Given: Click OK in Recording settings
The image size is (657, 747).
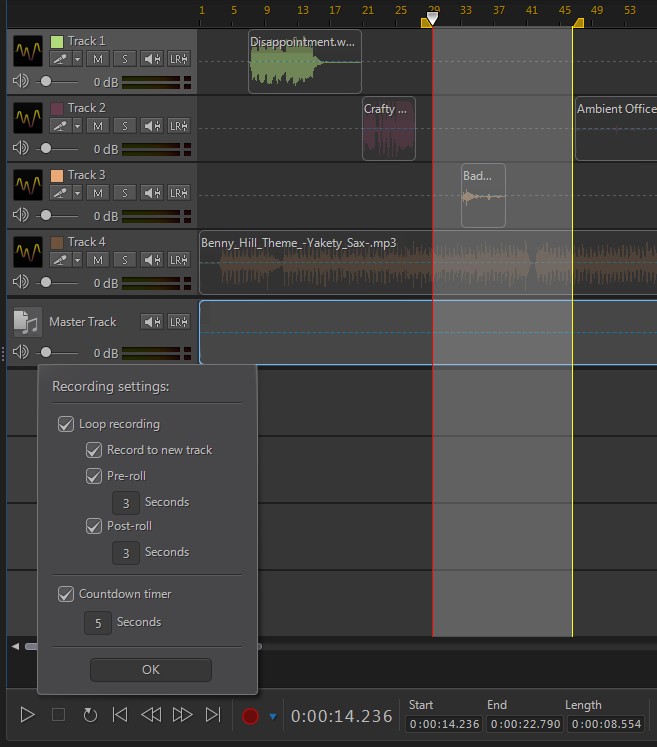Looking at the screenshot, I should click(x=151, y=670).
